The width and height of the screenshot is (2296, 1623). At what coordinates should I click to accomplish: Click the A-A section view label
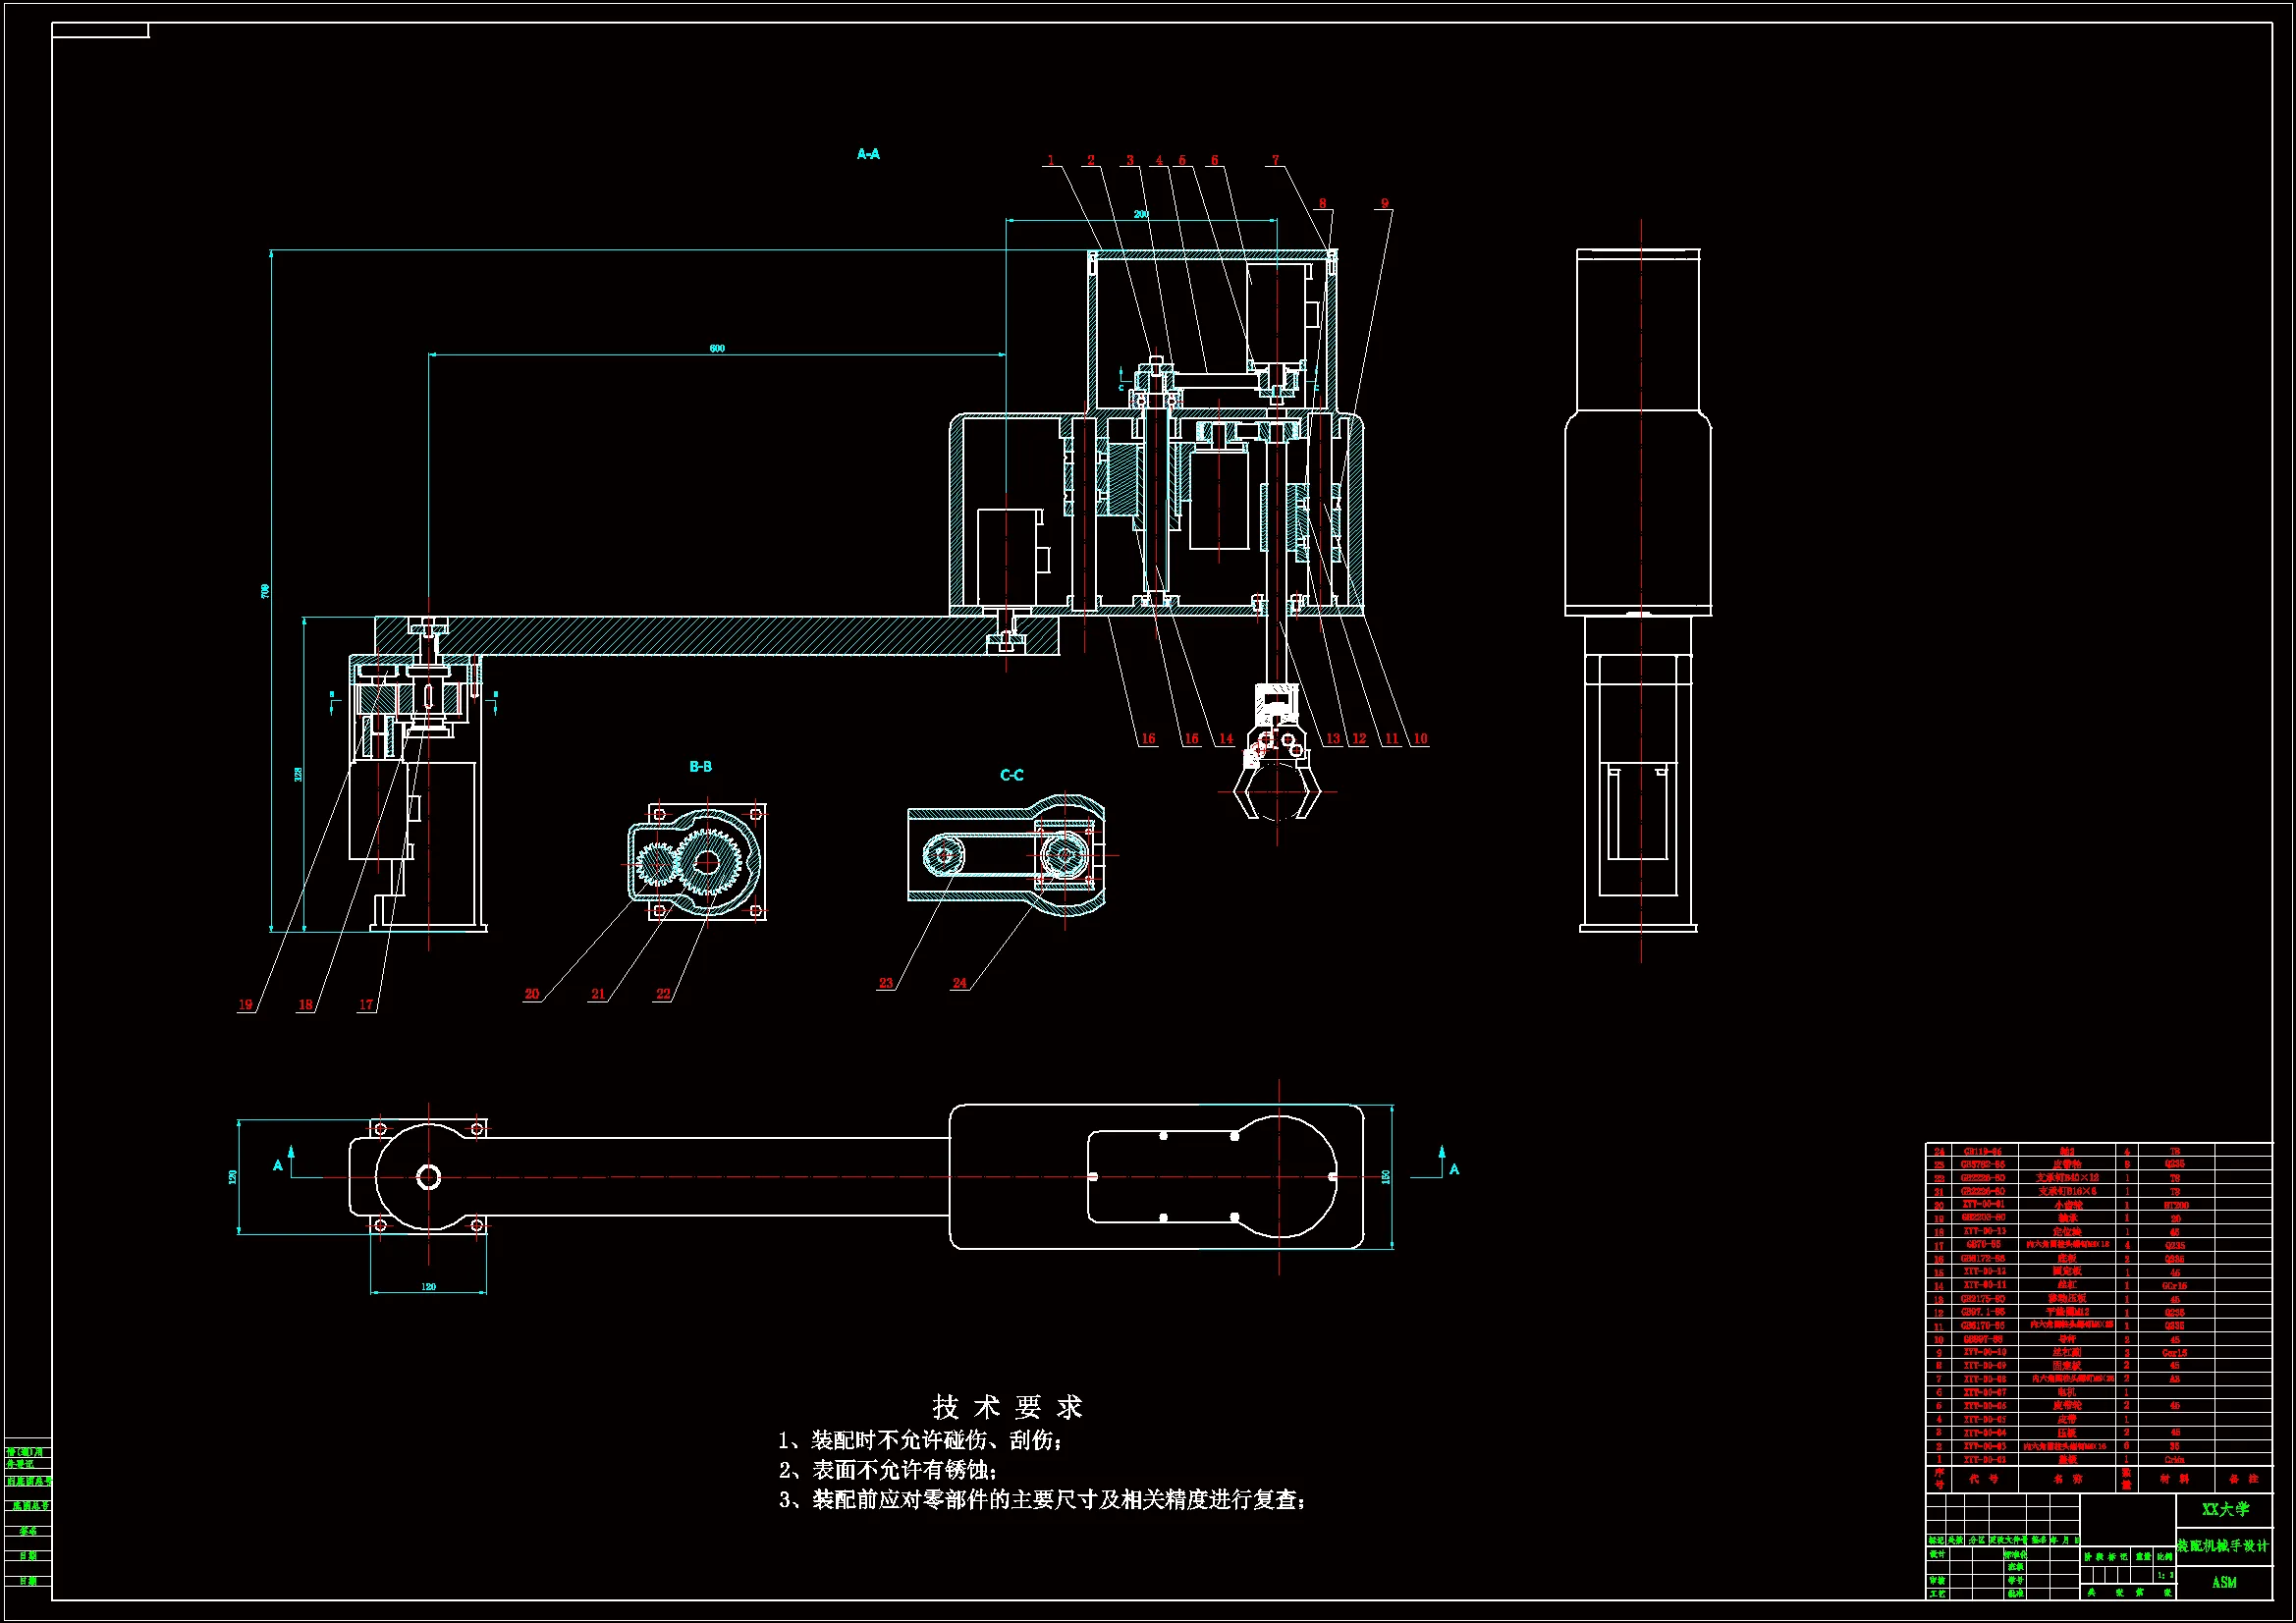pos(868,154)
